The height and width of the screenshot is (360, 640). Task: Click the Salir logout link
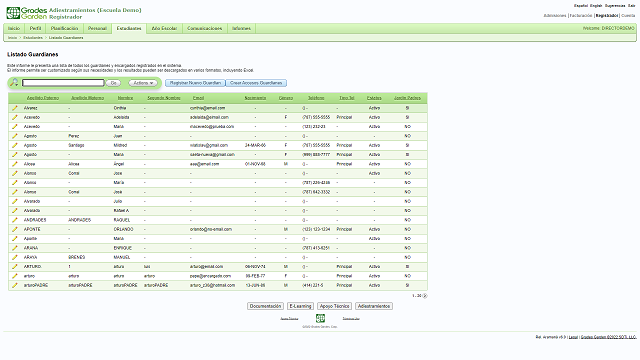(631, 6)
